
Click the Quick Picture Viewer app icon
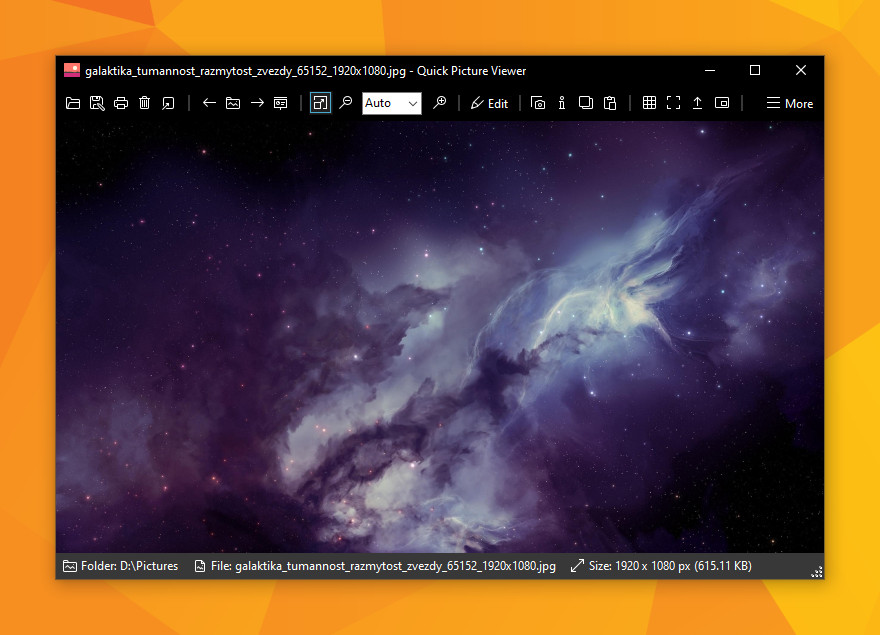pos(72,71)
